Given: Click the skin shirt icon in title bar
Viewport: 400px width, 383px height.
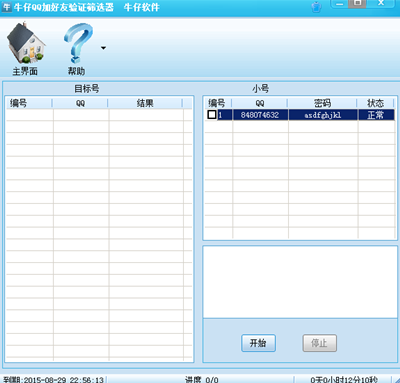Looking at the screenshot, I should click(316, 7).
